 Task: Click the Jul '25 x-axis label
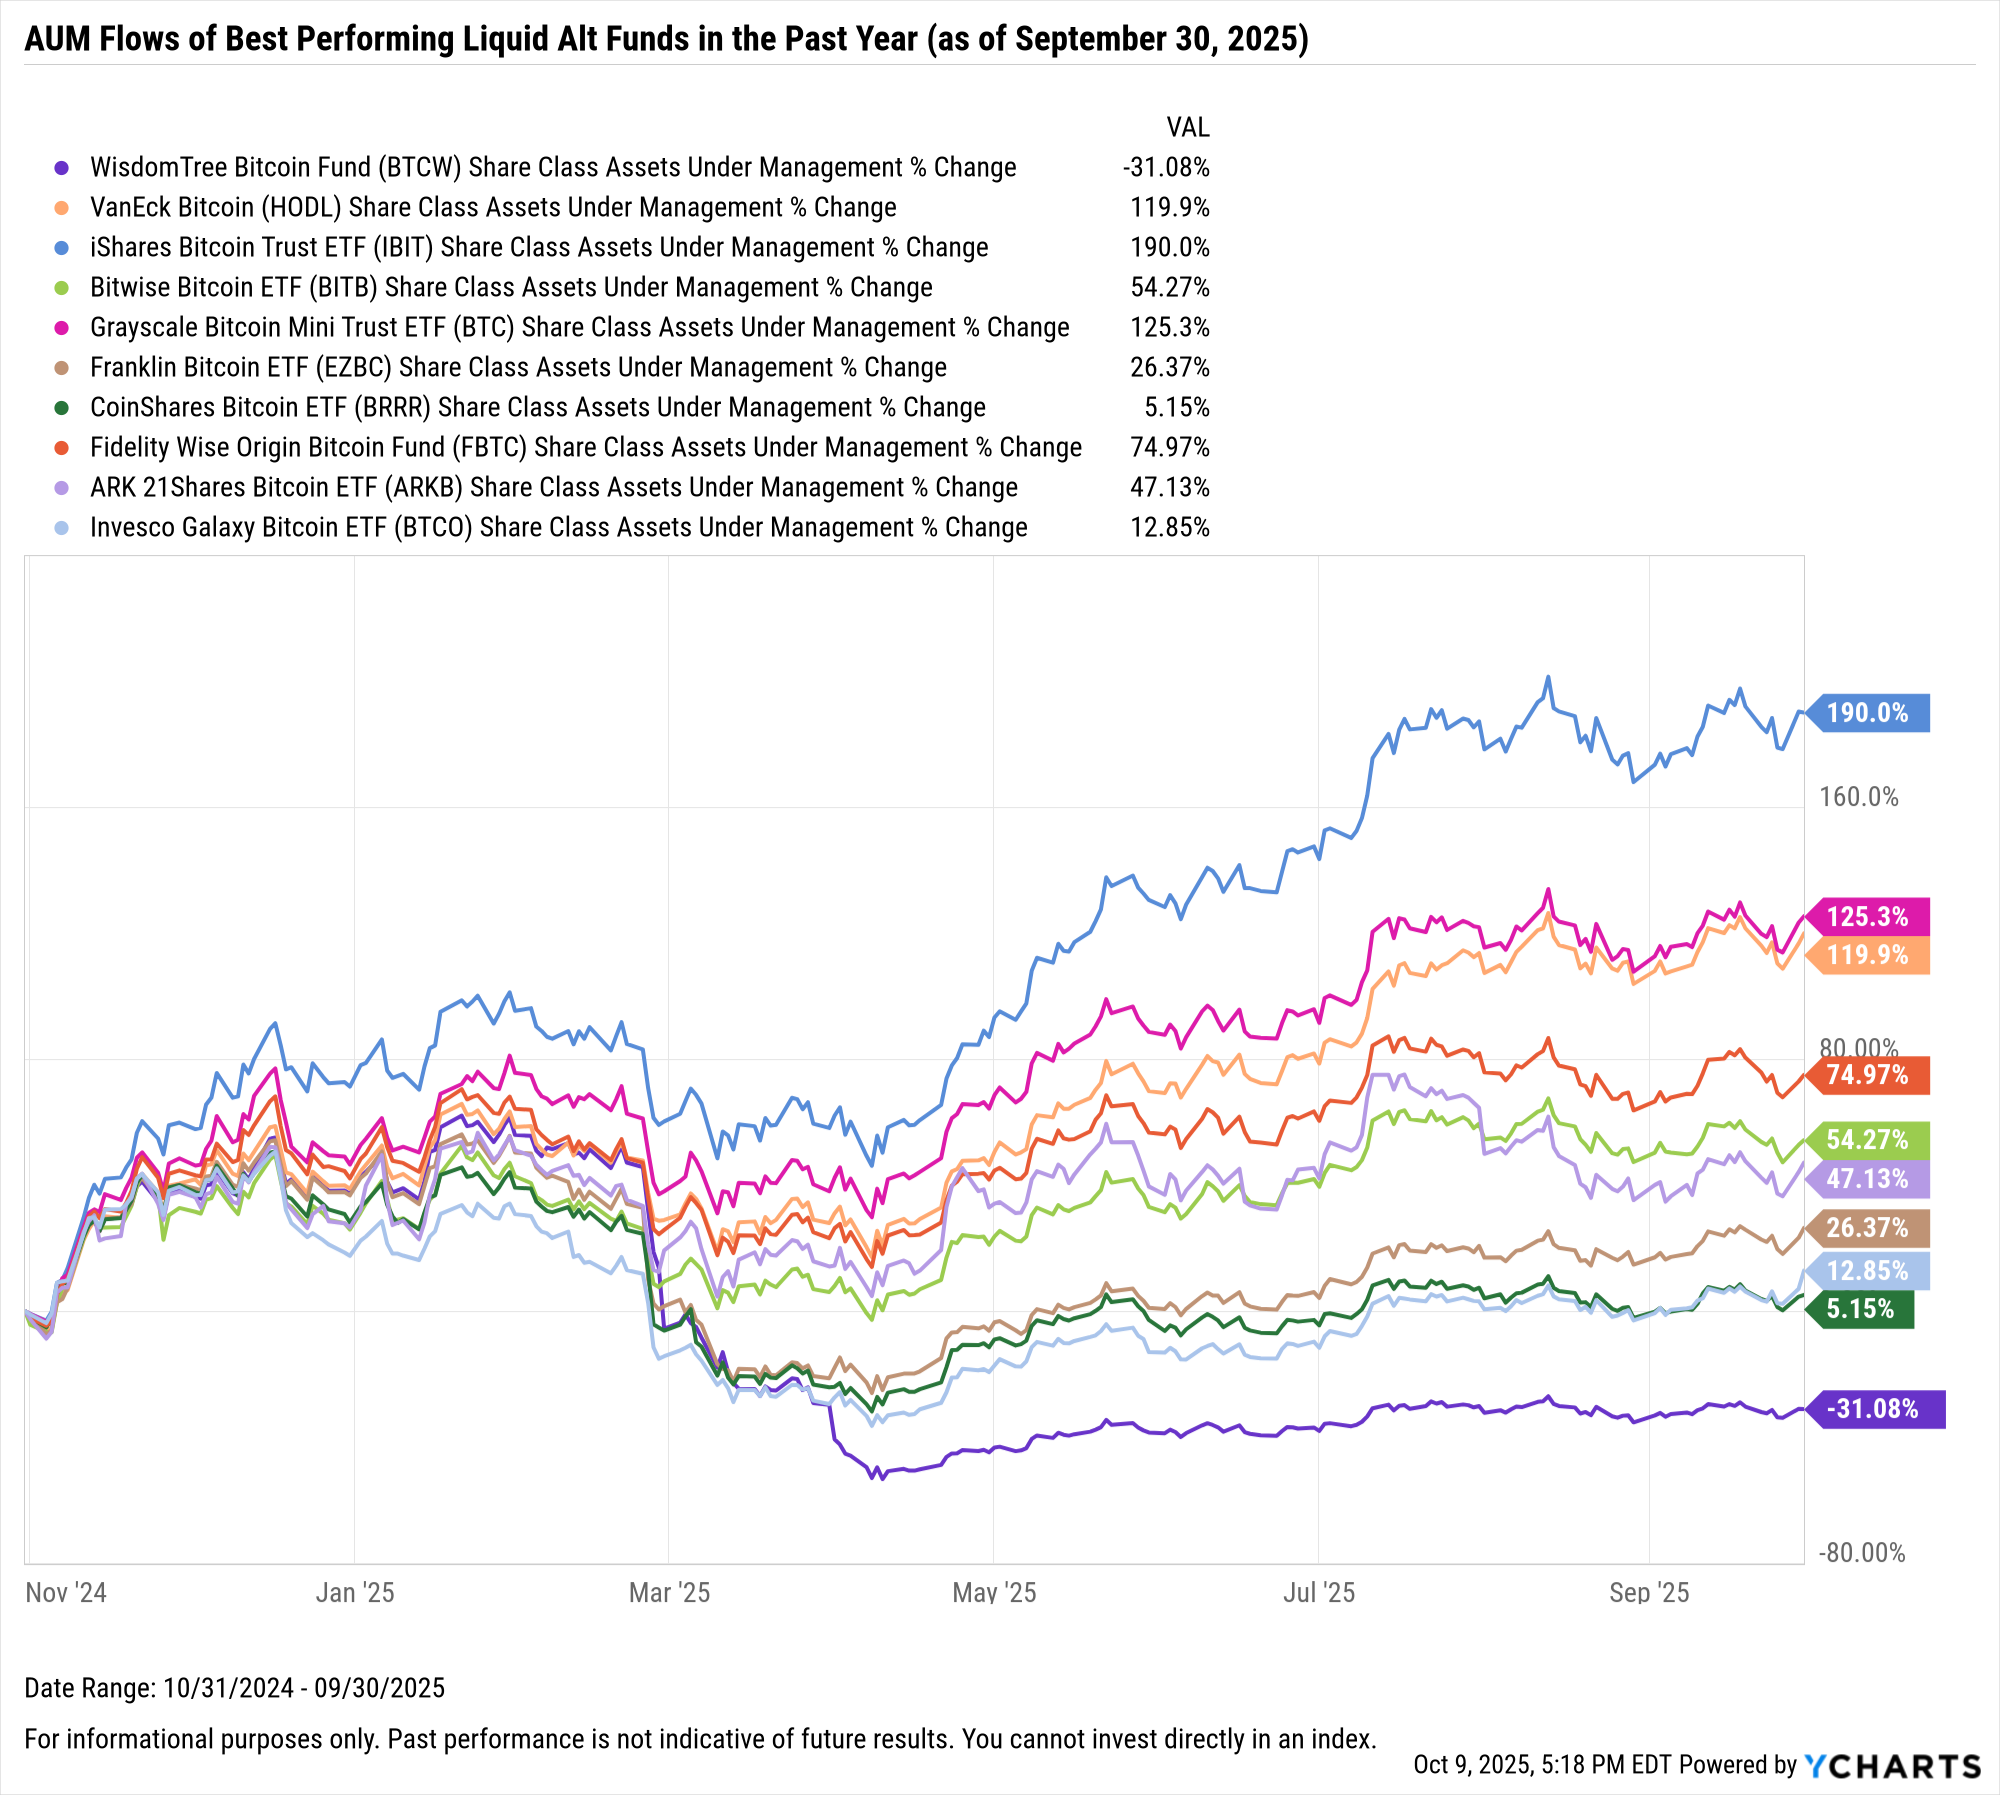tap(1319, 1593)
